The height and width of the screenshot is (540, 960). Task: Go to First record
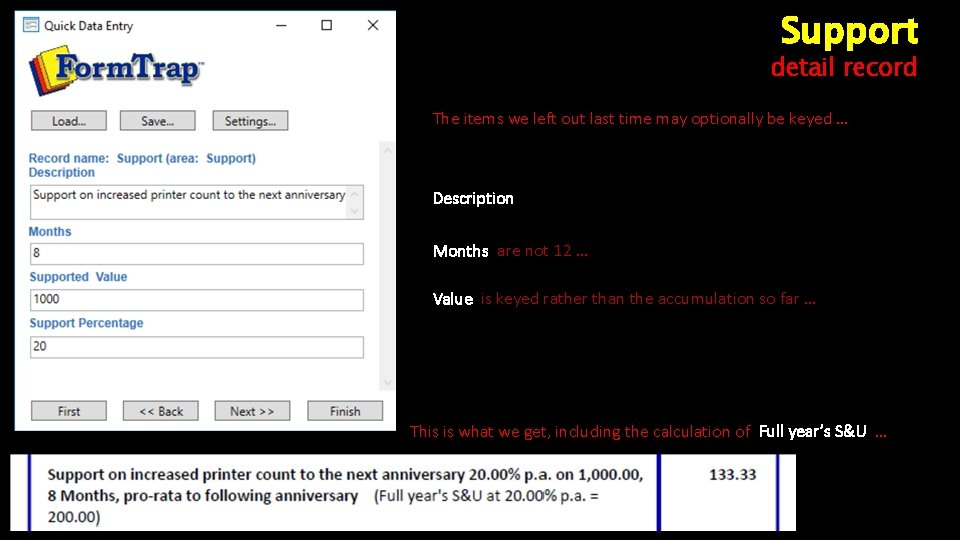click(x=69, y=411)
